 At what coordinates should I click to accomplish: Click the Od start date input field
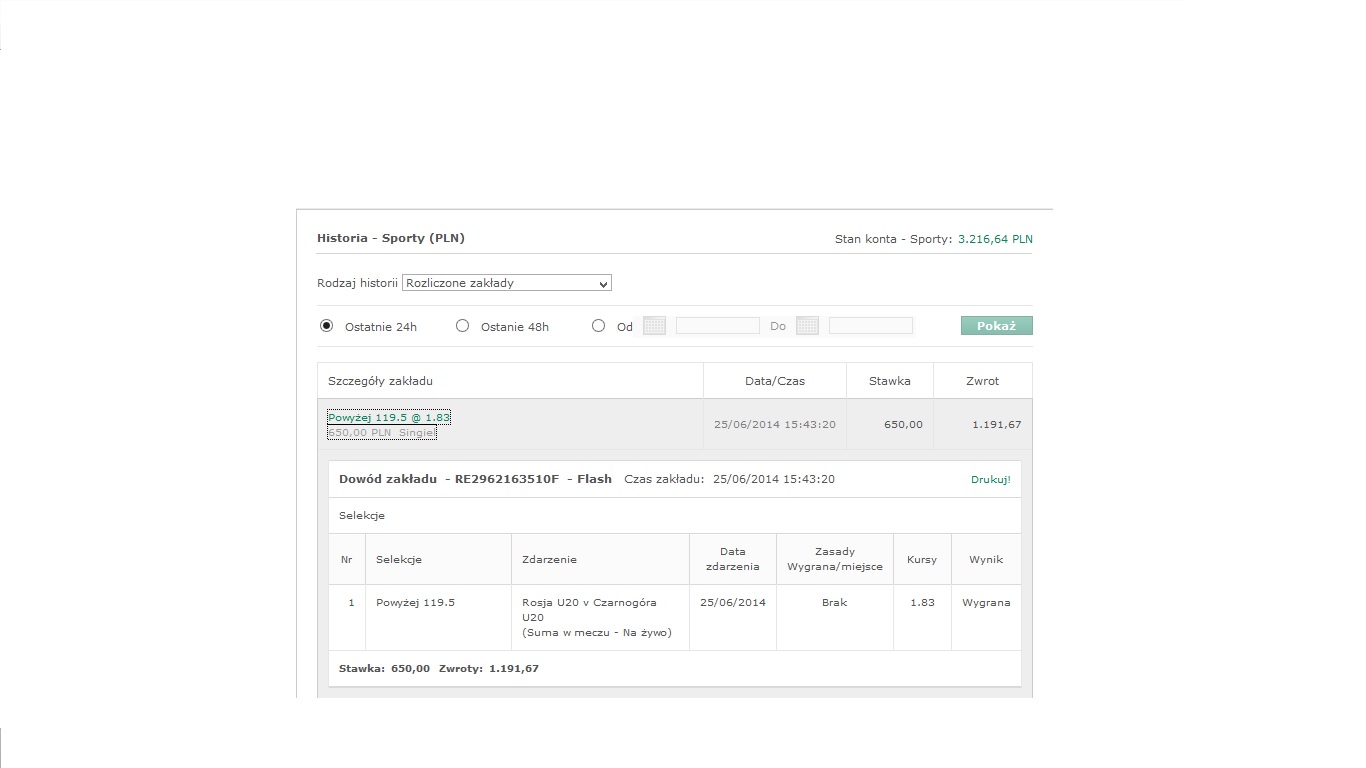click(718, 326)
